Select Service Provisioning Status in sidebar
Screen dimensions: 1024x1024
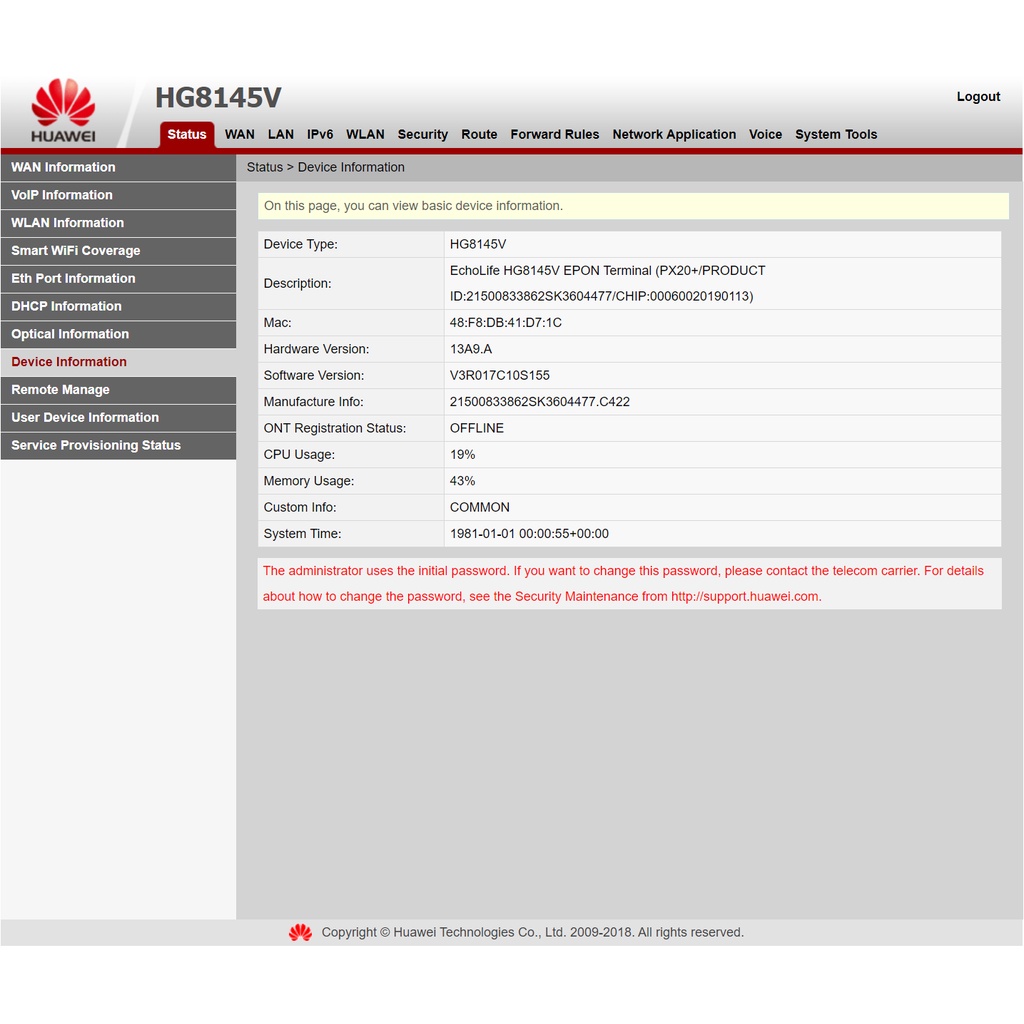click(x=96, y=446)
